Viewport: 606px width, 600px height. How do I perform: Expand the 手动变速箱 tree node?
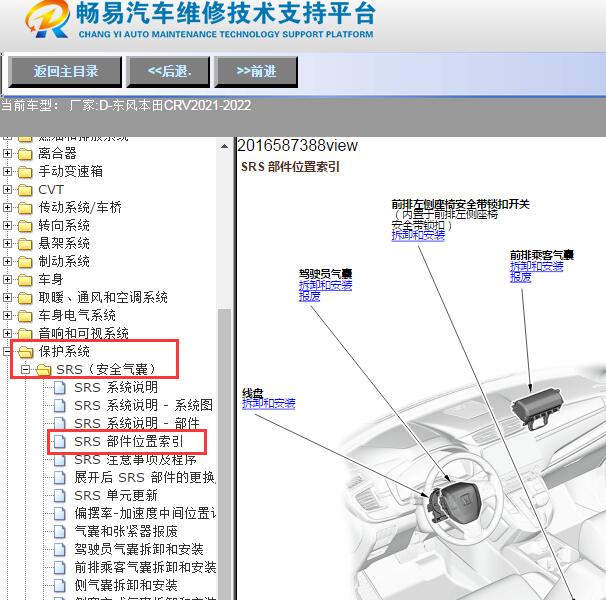pos(7,171)
